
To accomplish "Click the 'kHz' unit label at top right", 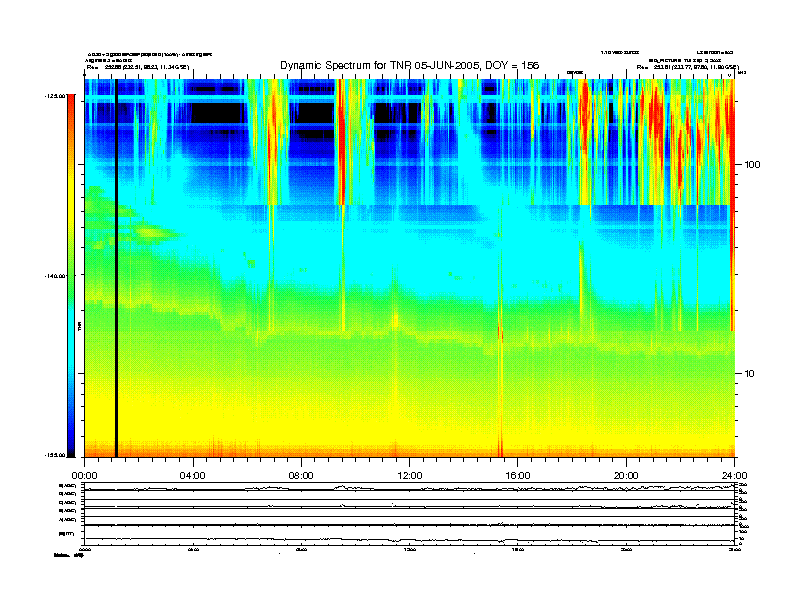I will pyautogui.click(x=741, y=73).
